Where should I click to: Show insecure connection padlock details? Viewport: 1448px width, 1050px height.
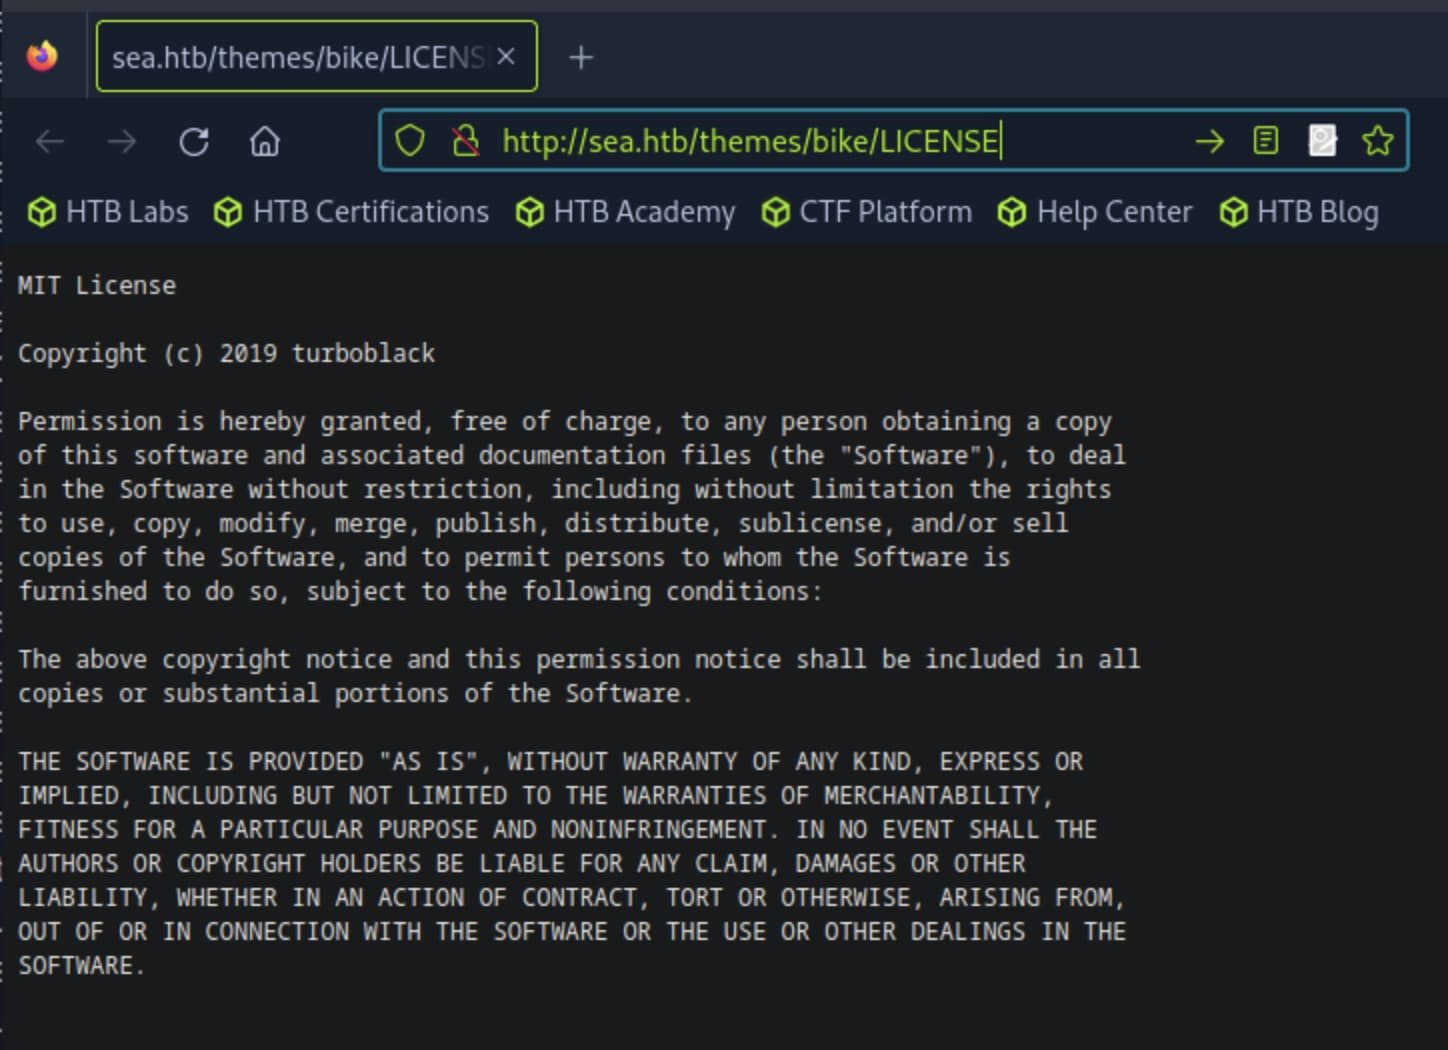tap(465, 141)
